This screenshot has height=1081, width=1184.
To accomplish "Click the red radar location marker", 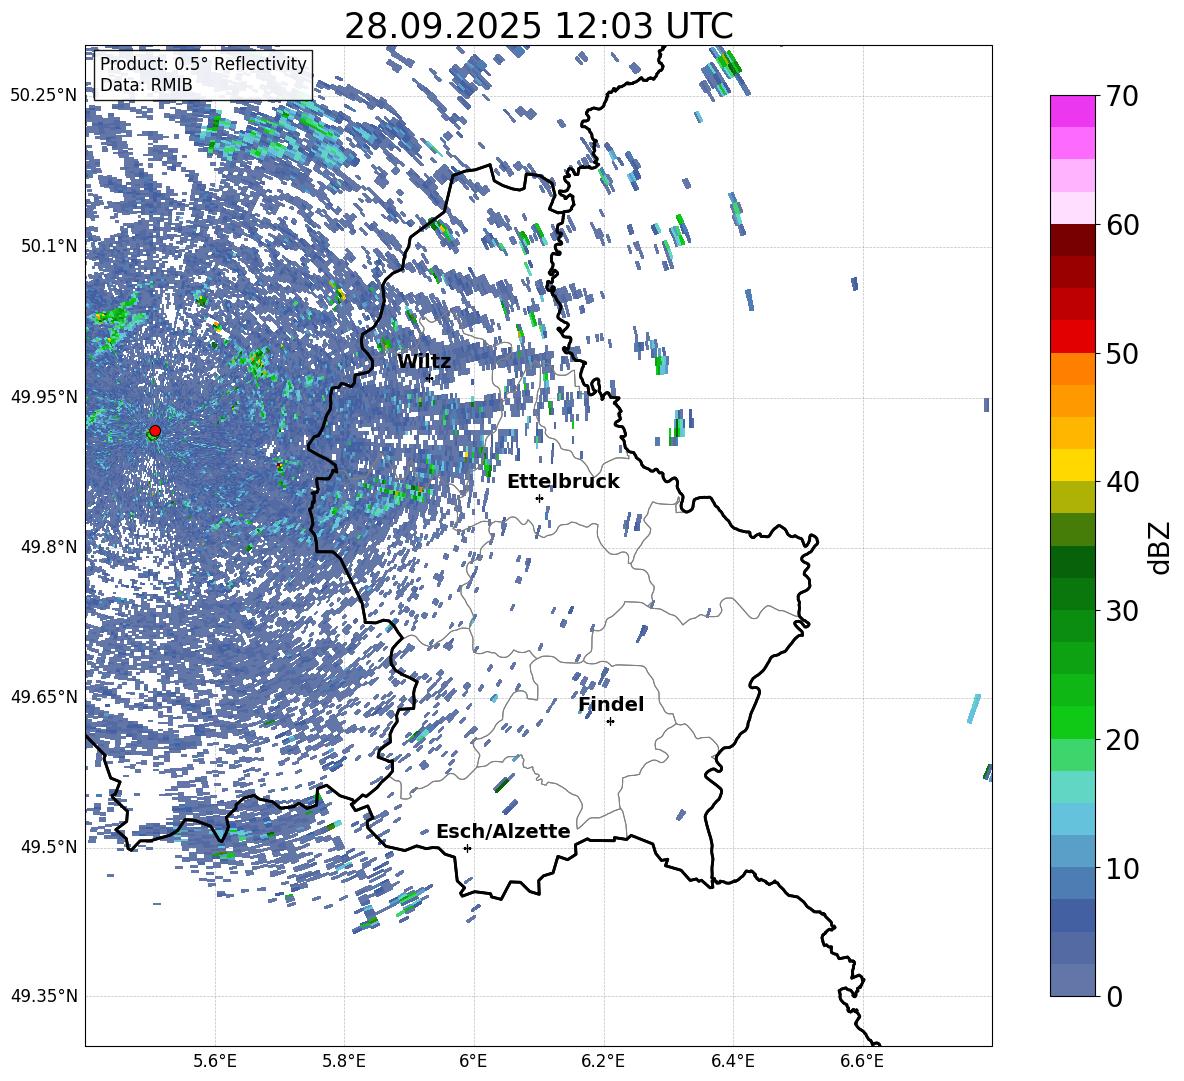I will pyautogui.click(x=155, y=431).
